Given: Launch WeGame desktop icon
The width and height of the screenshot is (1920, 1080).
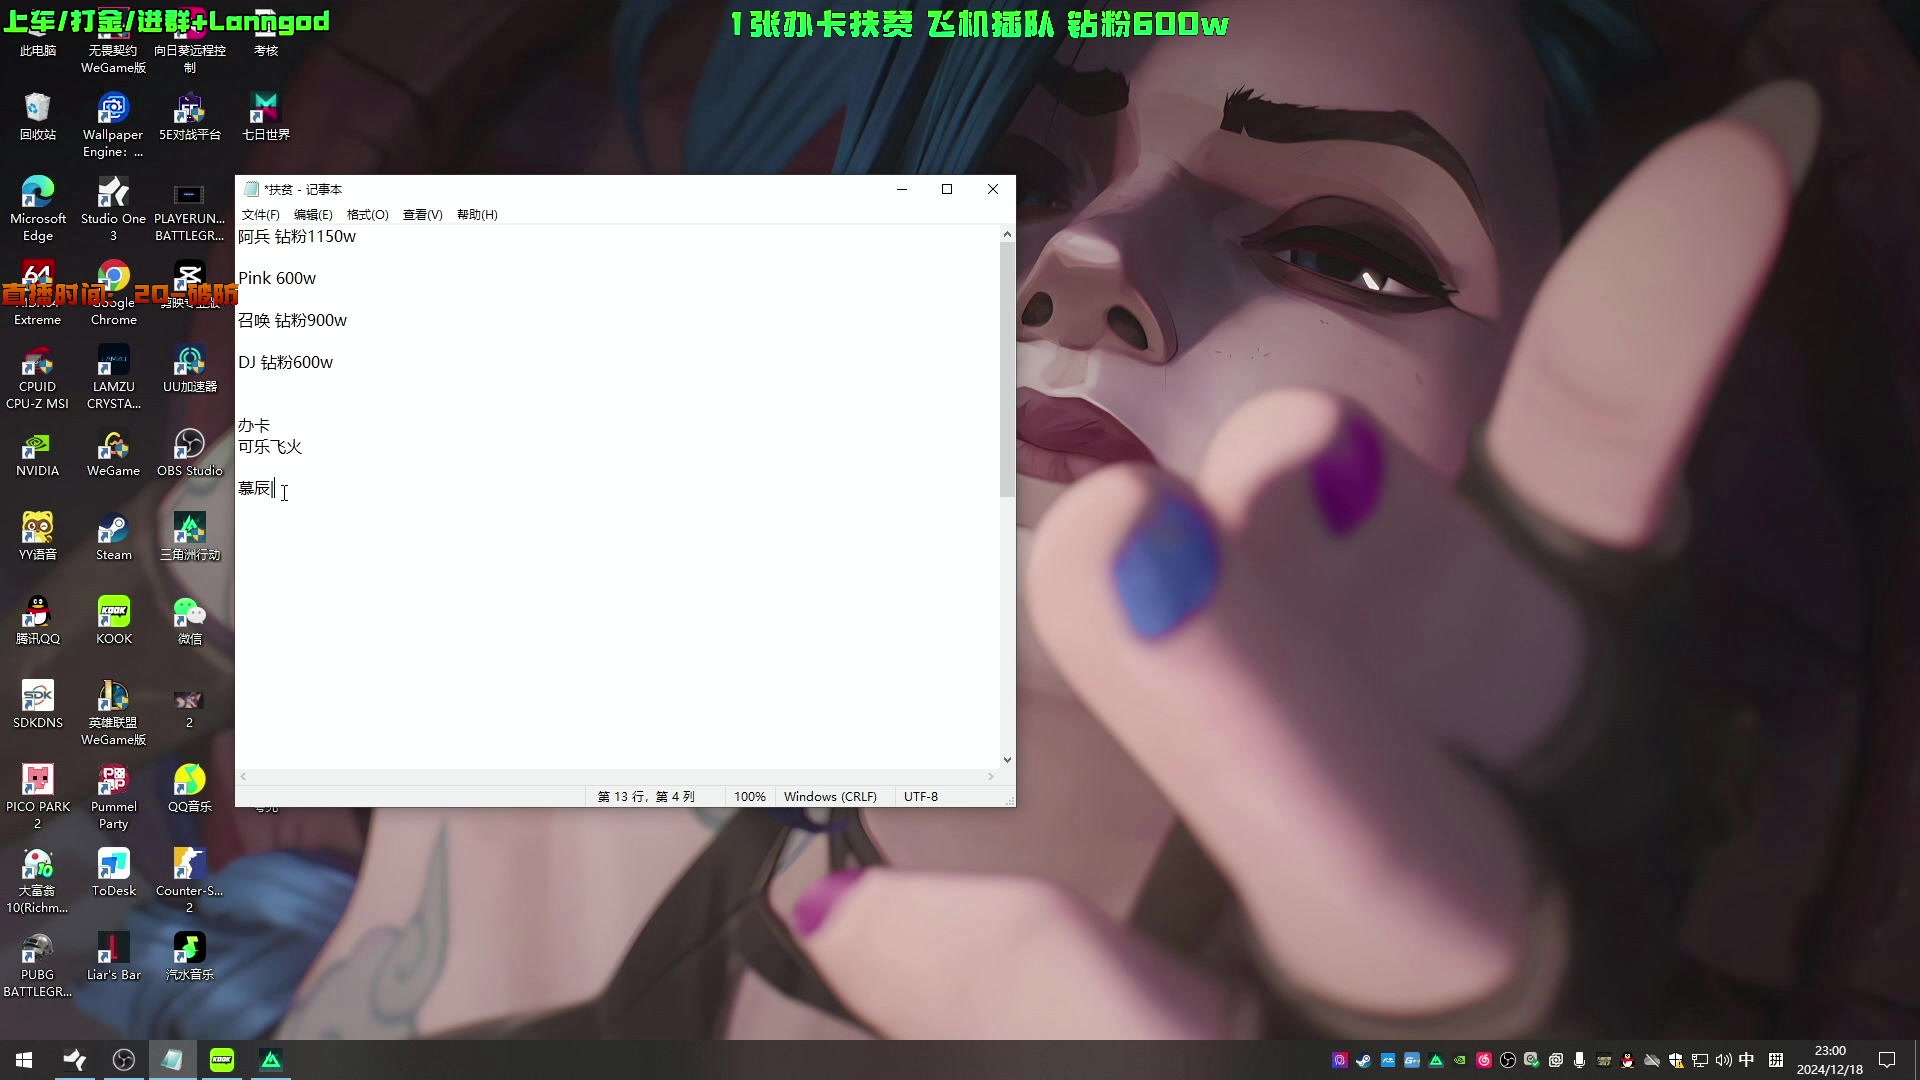Looking at the screenshot, I should pos(113,452).
